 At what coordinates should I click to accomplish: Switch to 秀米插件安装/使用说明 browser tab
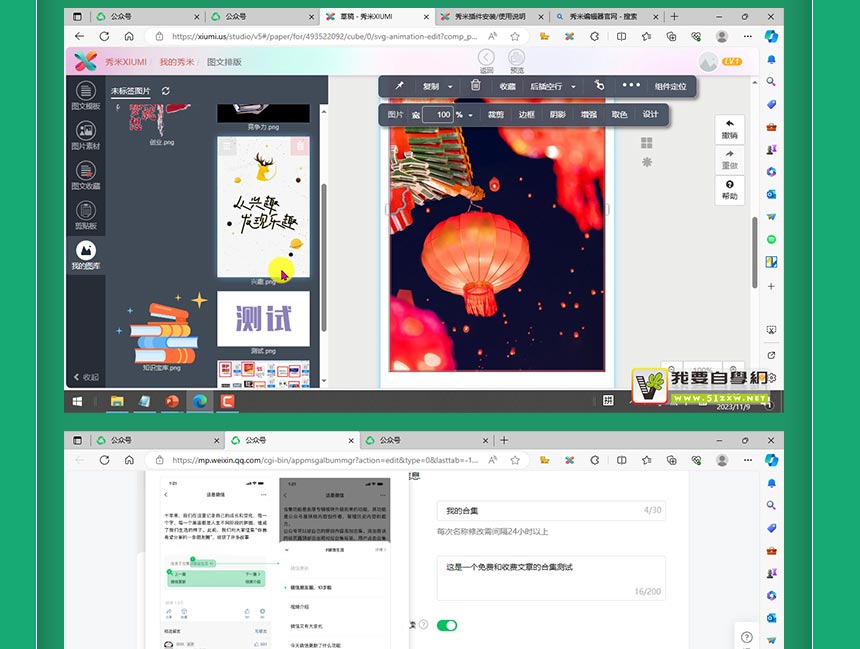pyautogui.click(x=490, y=17)
